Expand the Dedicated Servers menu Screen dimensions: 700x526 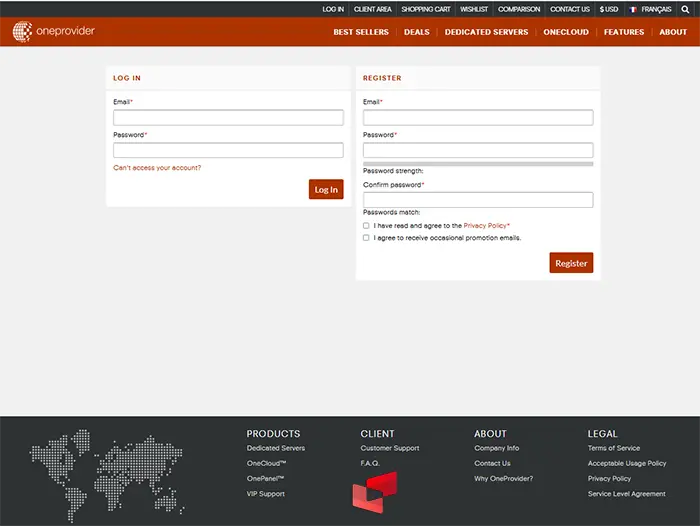coord(486,32)
